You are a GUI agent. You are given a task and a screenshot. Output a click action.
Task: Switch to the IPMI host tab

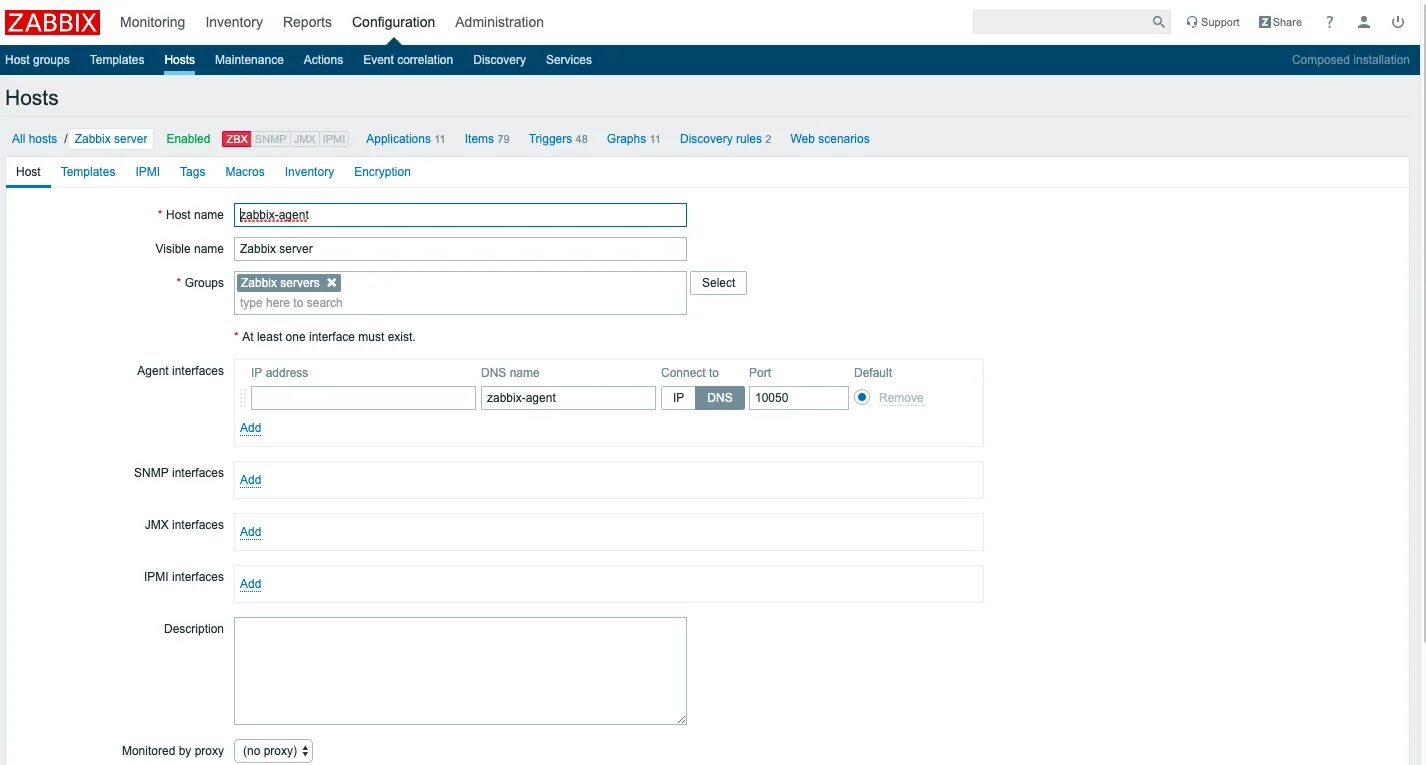click(x=148, y=172)
